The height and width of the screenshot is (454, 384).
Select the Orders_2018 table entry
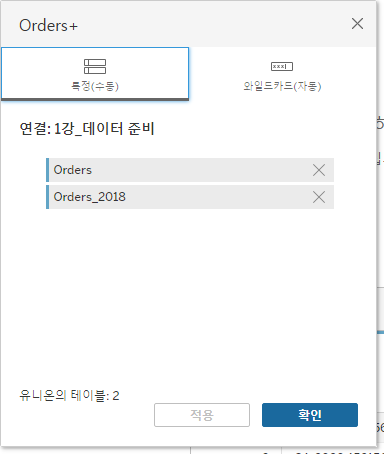click(190, 197)
